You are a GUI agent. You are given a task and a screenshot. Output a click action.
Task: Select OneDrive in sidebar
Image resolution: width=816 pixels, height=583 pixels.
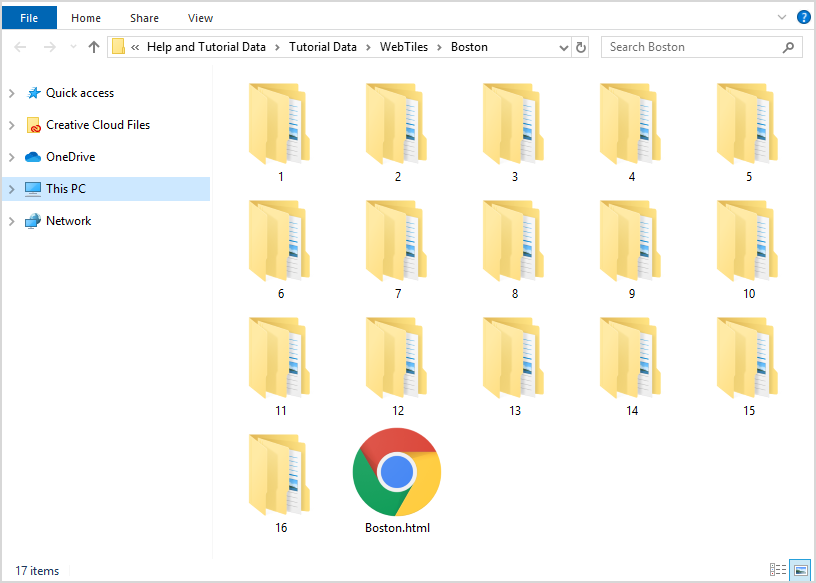tap(71, 157)
